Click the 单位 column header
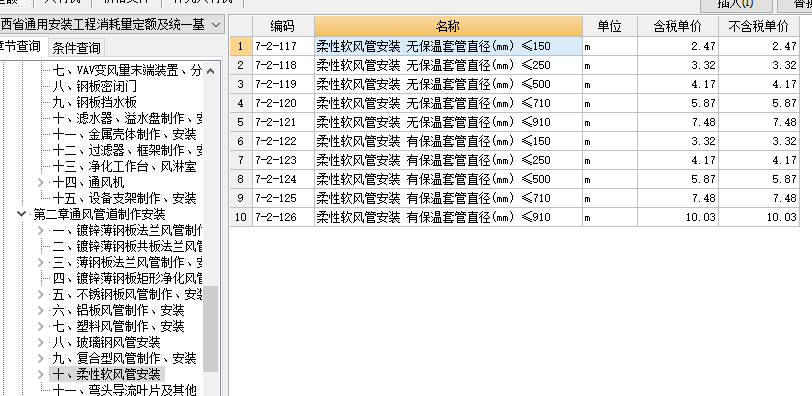The width and height of the screenshot is (812, 396). [610, 26]
